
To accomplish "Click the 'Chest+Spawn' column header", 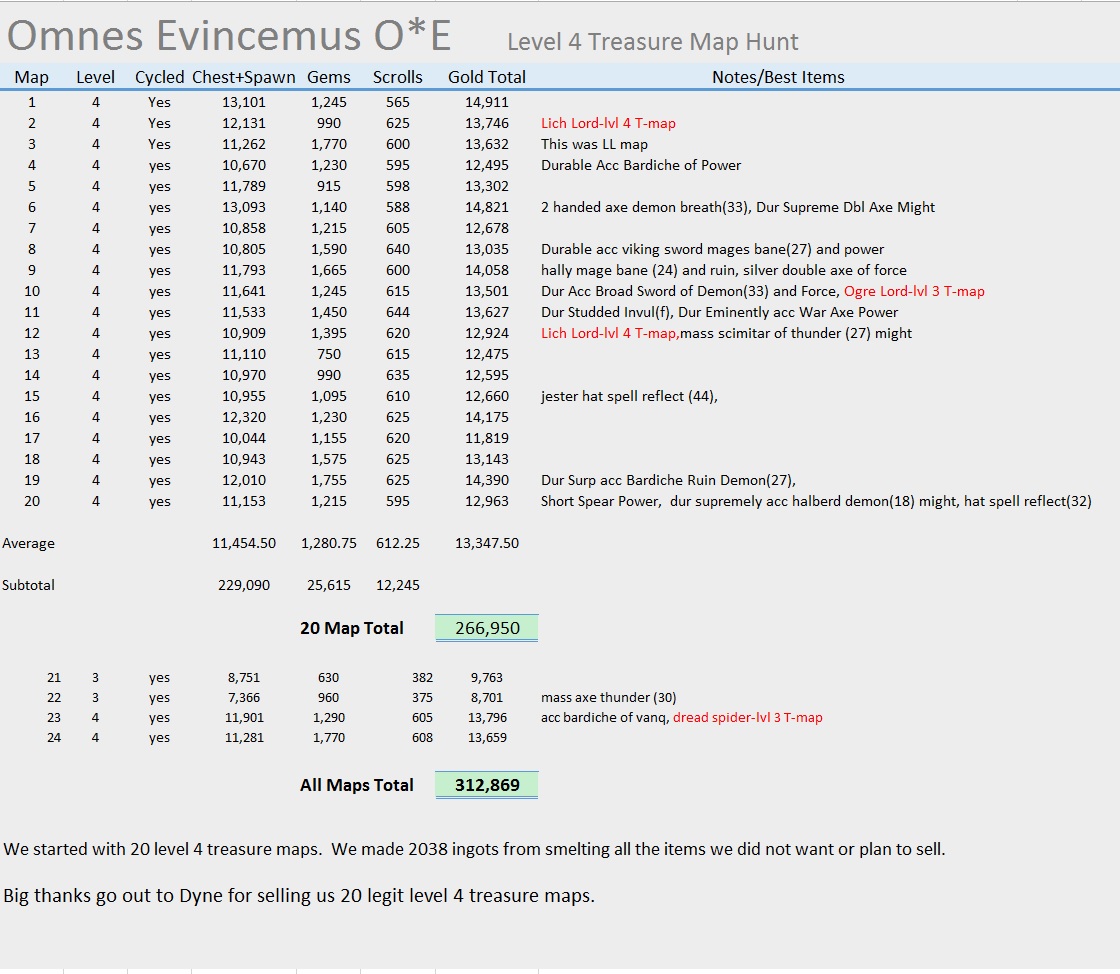I will pos(243,77).
